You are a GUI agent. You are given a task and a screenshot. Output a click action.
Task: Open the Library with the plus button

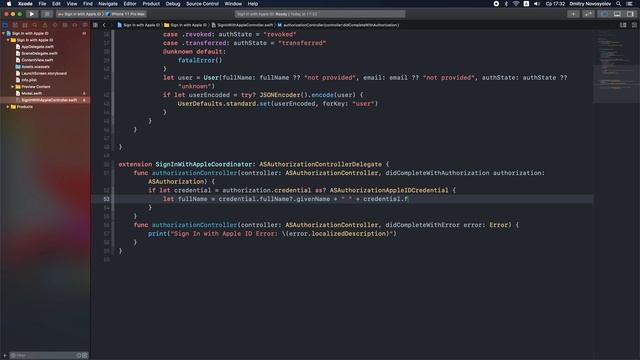coord(573,14)
